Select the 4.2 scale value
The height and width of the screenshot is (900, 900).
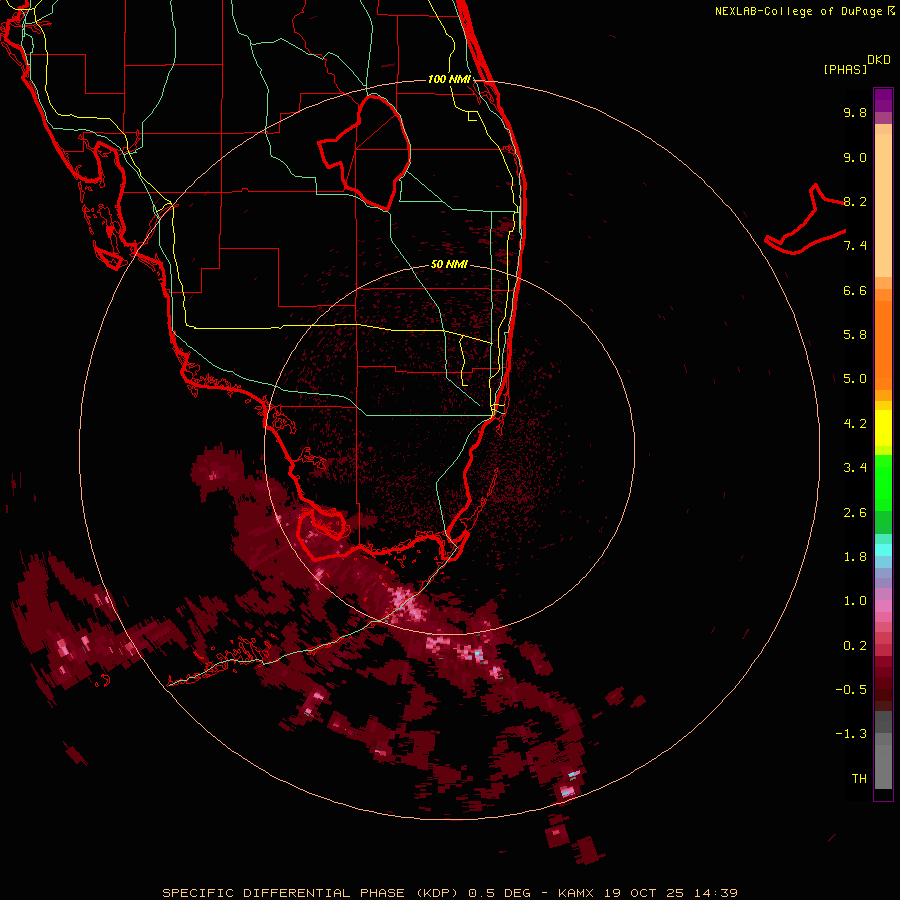pos(855,424)
